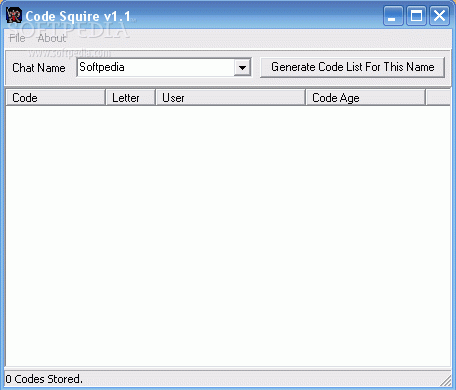Click Generate Code List For This Name
The image size is (456, 390).
point(352,68)
